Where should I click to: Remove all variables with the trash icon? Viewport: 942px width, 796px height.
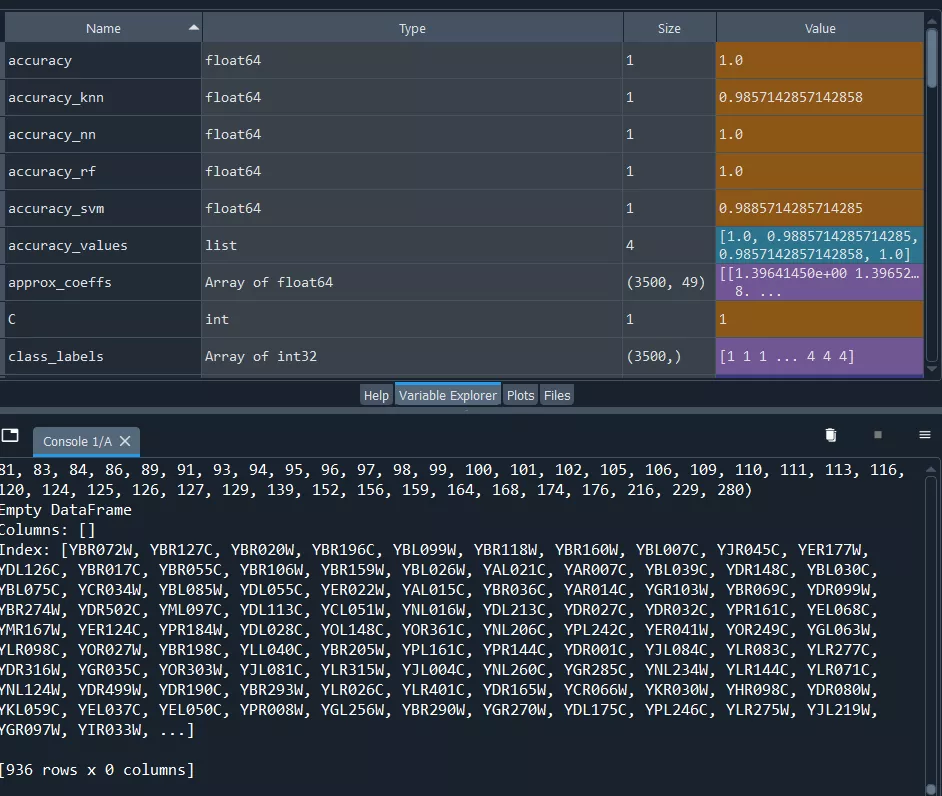(x=831, y=435)
